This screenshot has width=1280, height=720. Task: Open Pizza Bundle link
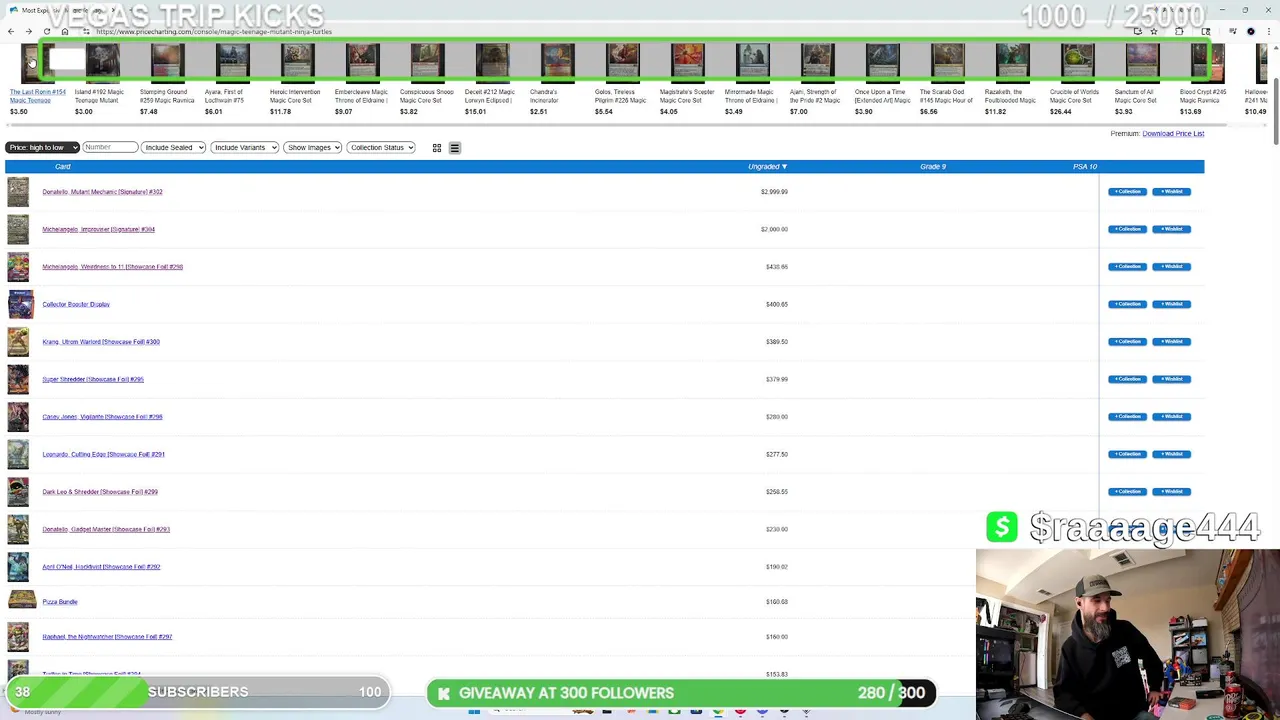pos(60,602)
